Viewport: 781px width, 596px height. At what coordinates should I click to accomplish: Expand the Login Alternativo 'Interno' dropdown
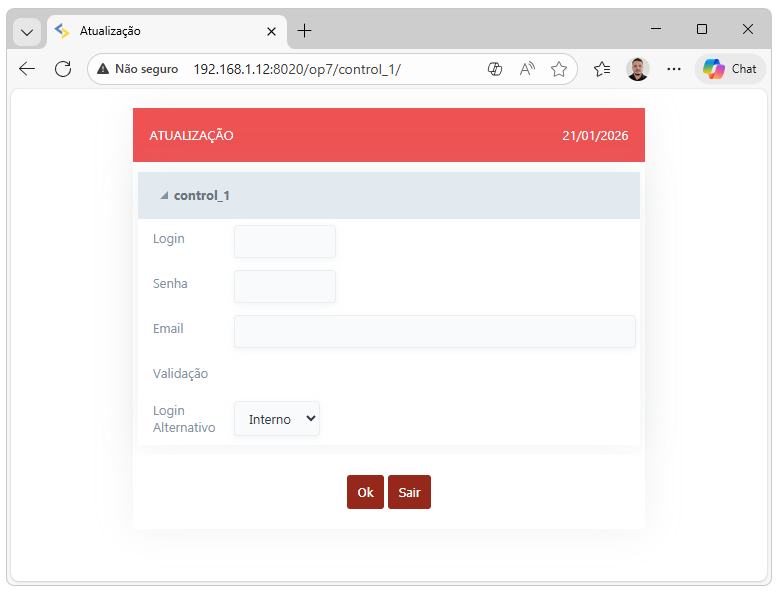pyautogui.click(x=277, y=419)
